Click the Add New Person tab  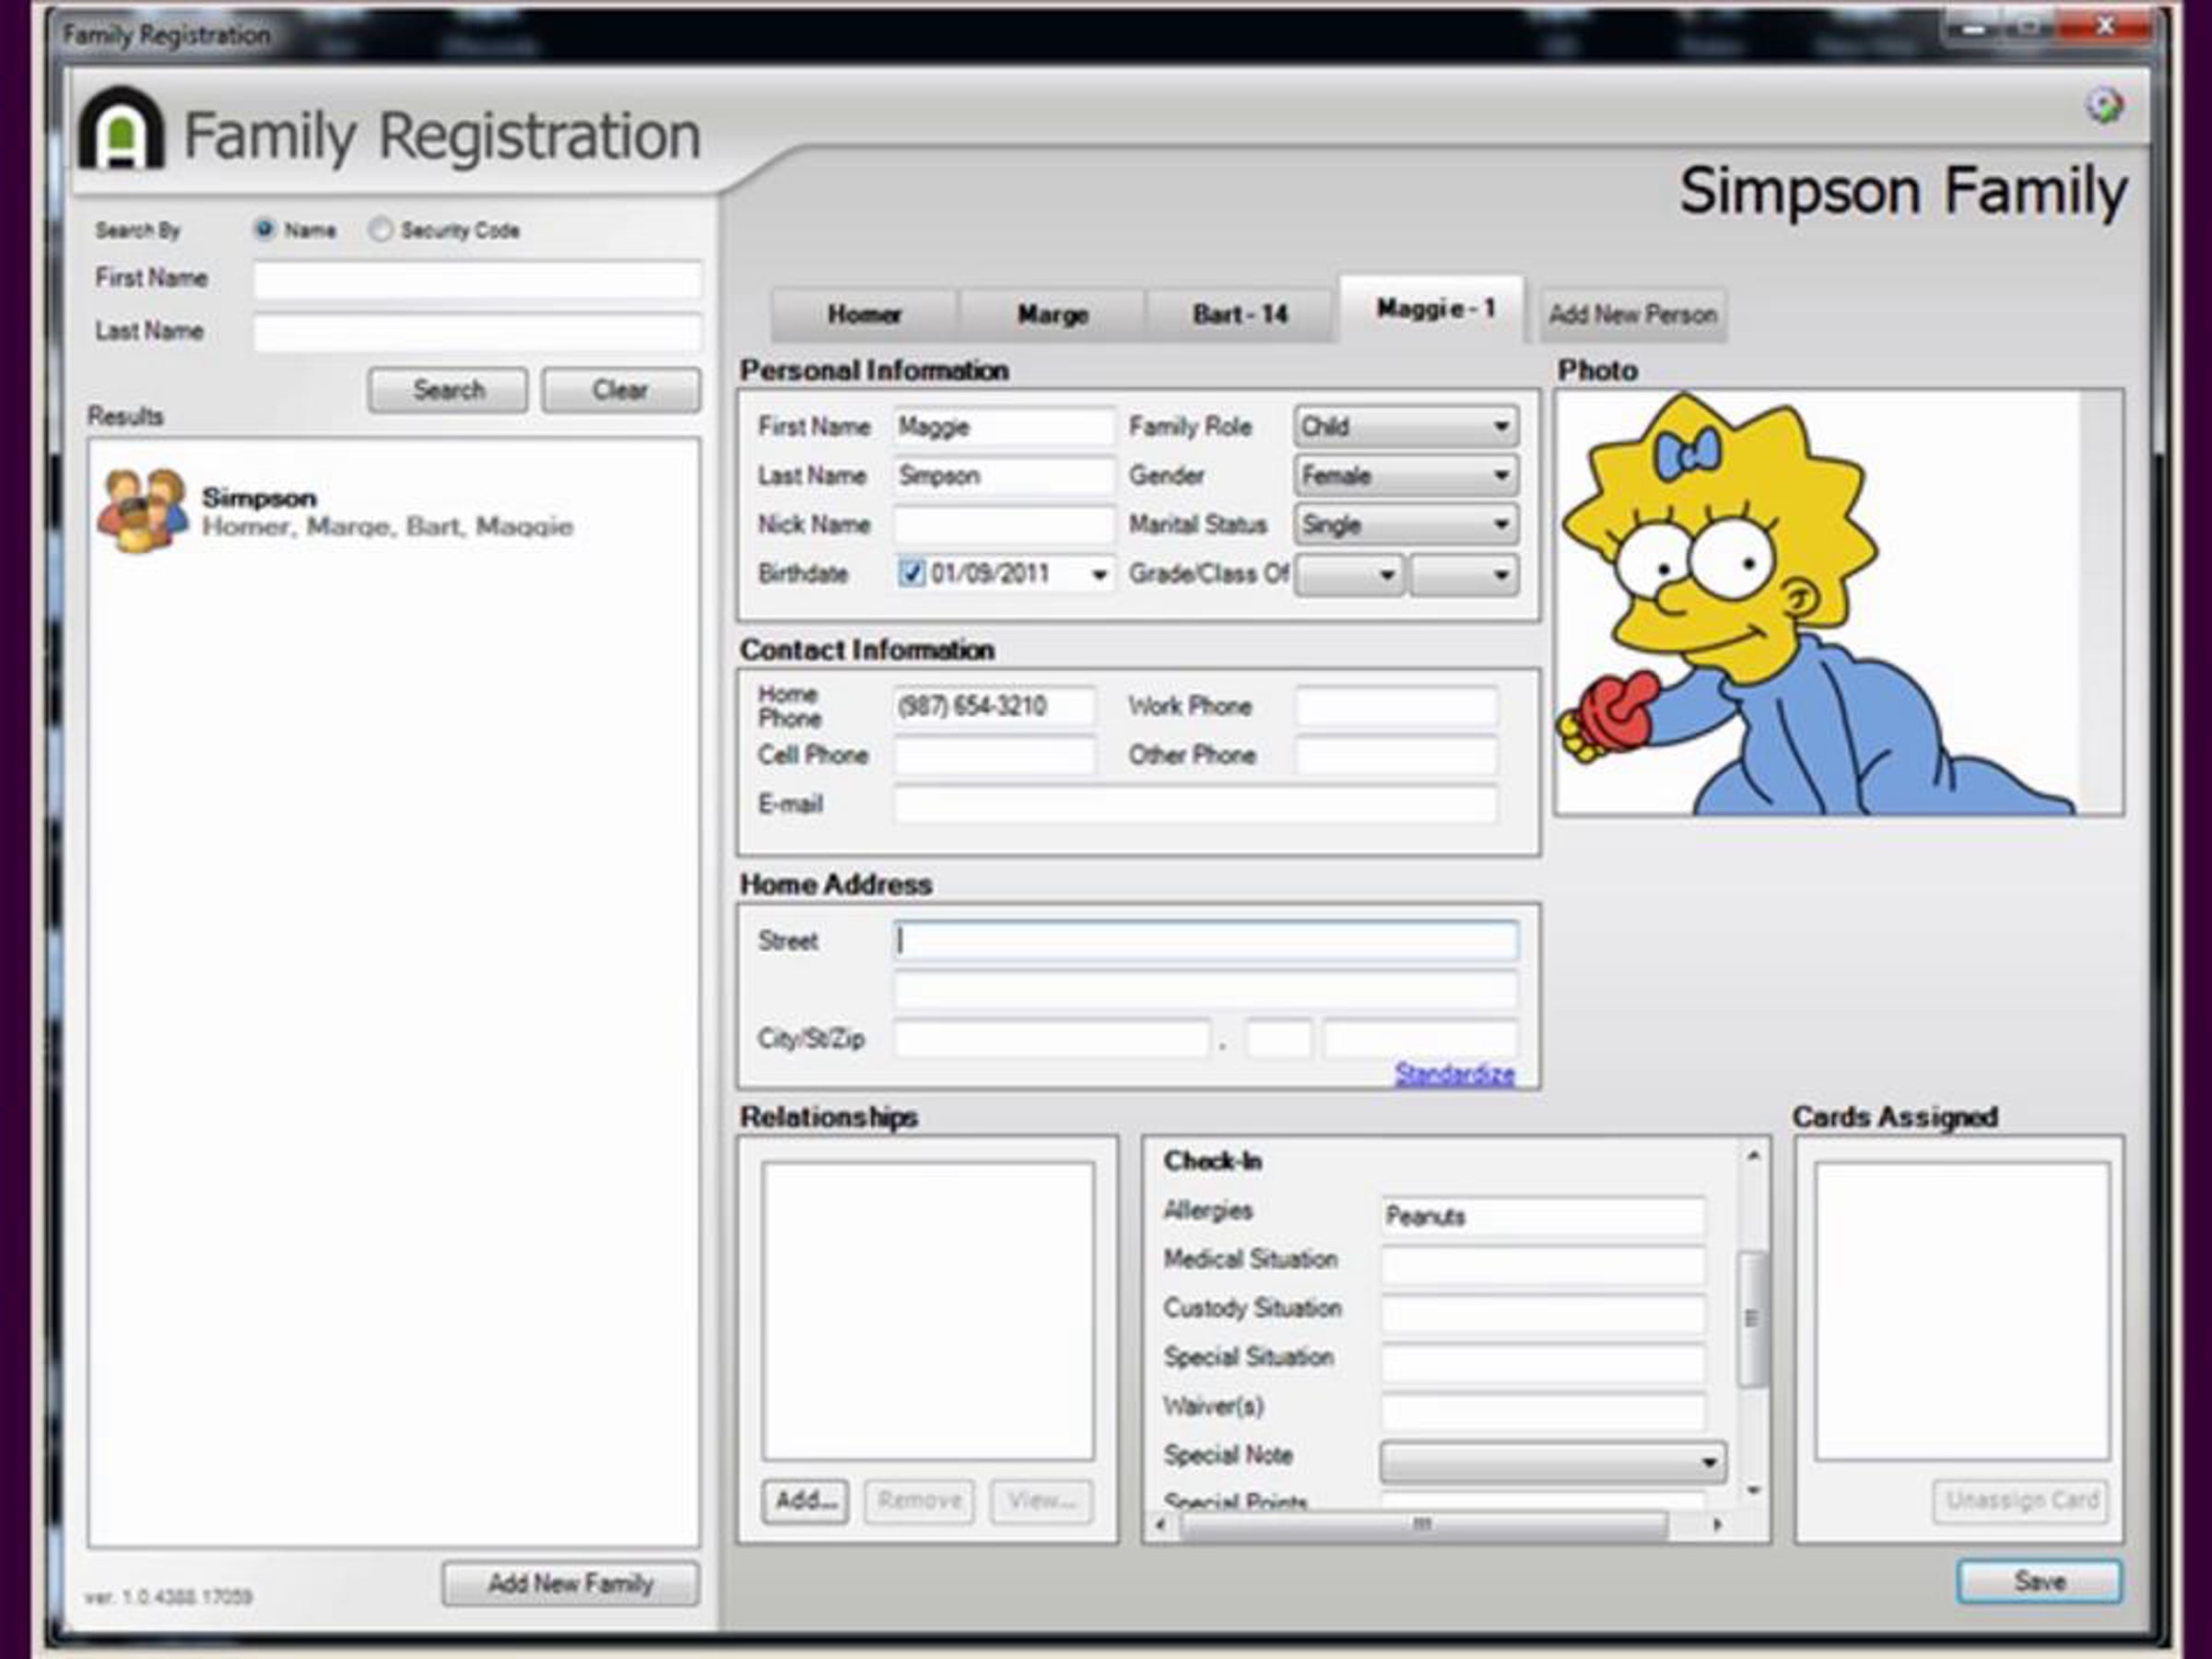[1632, 315]
